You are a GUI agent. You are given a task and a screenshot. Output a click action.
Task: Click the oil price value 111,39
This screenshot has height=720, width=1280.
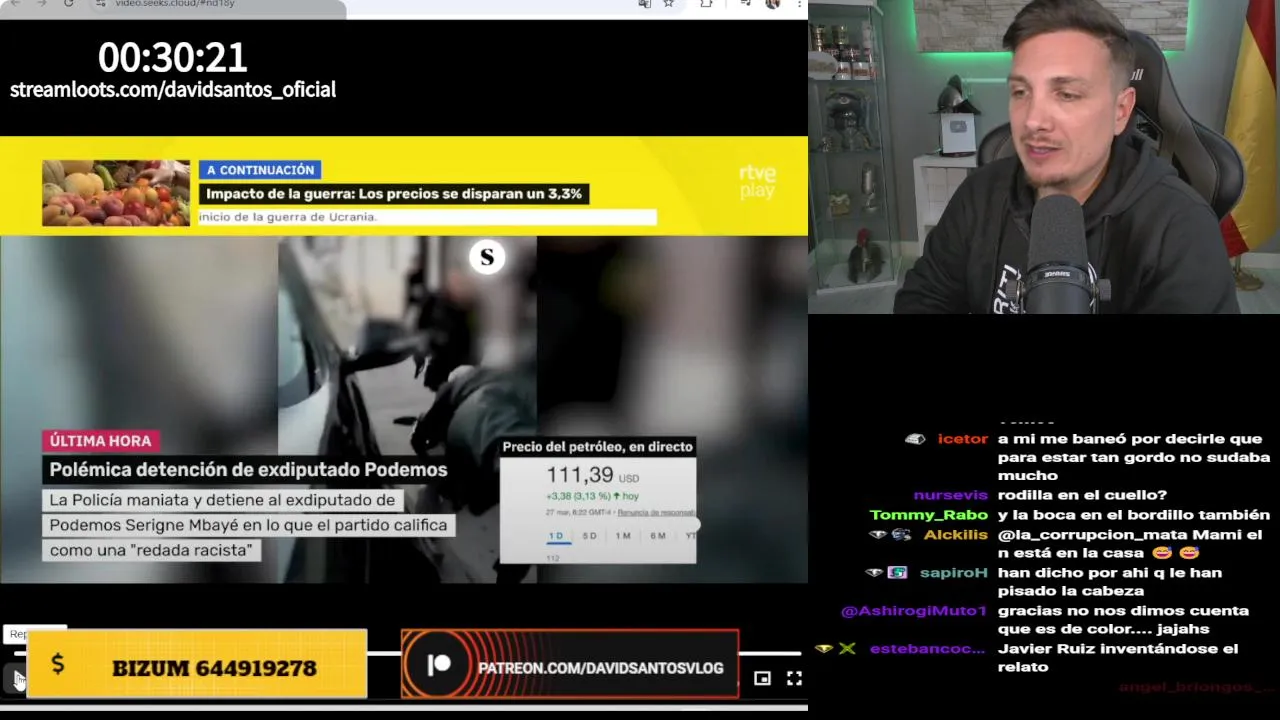pos(580,475)
